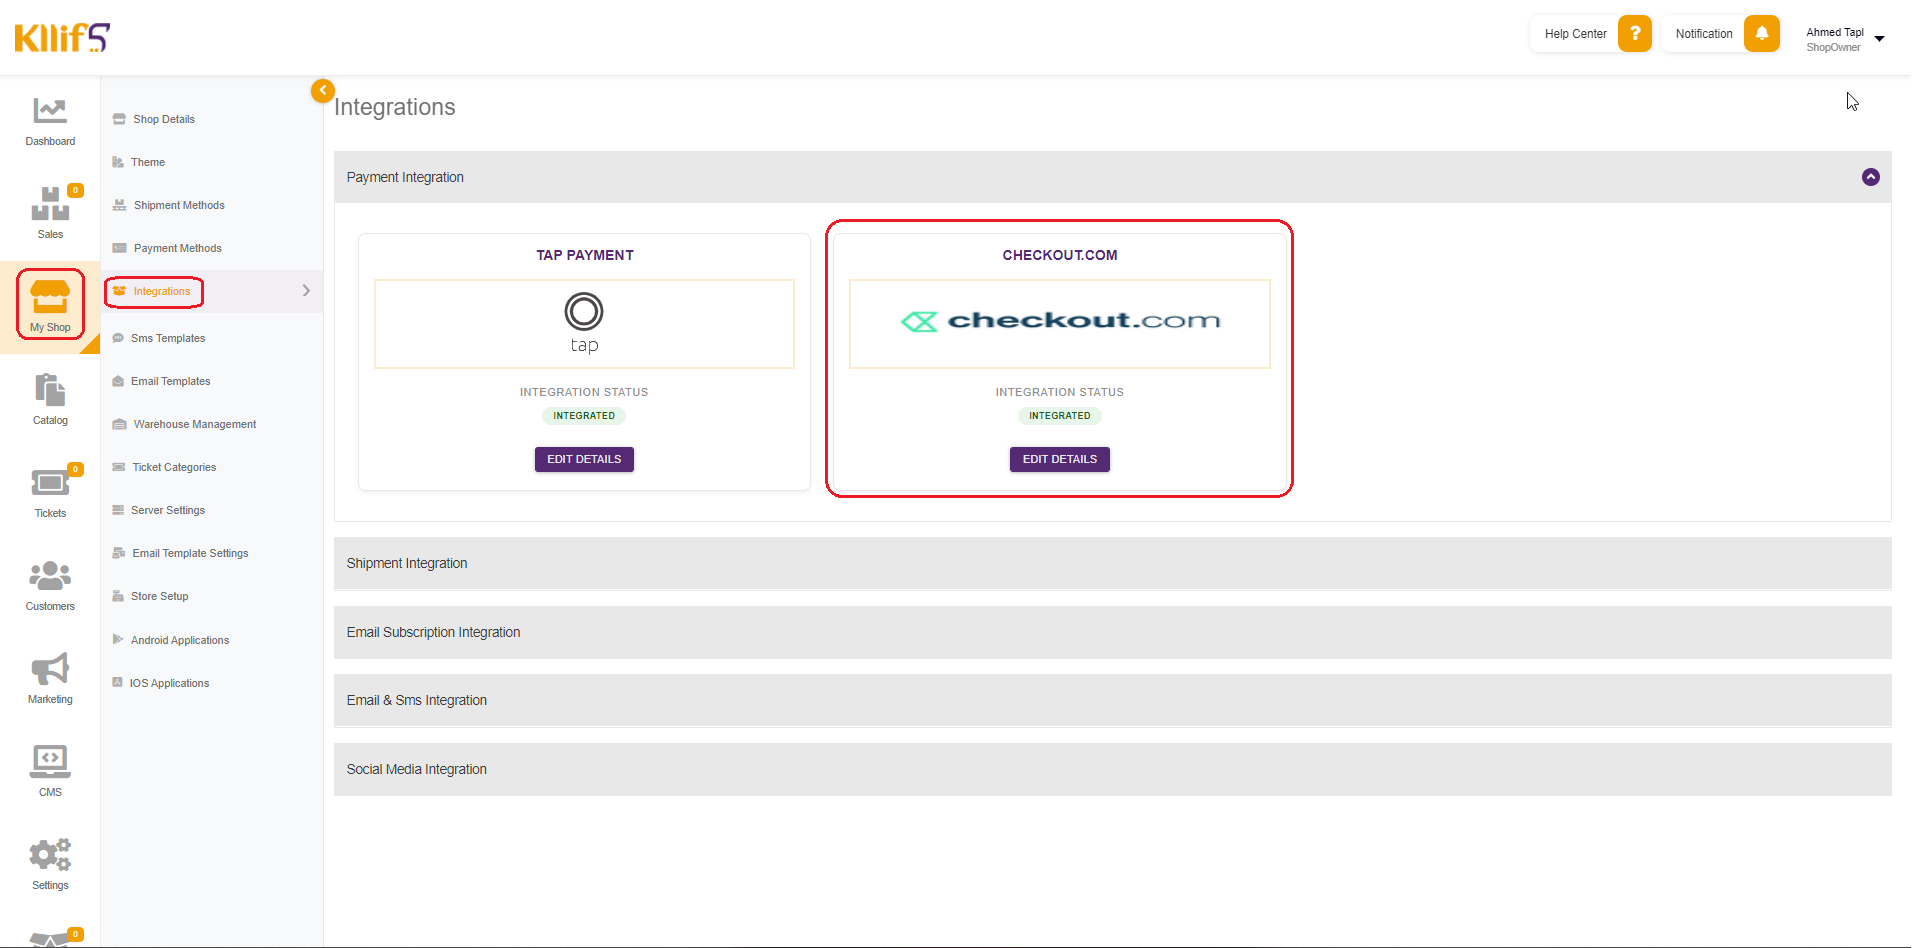Open Store Setup
The width and height of the screenshot is (1920, 948).
coord(160,596)
